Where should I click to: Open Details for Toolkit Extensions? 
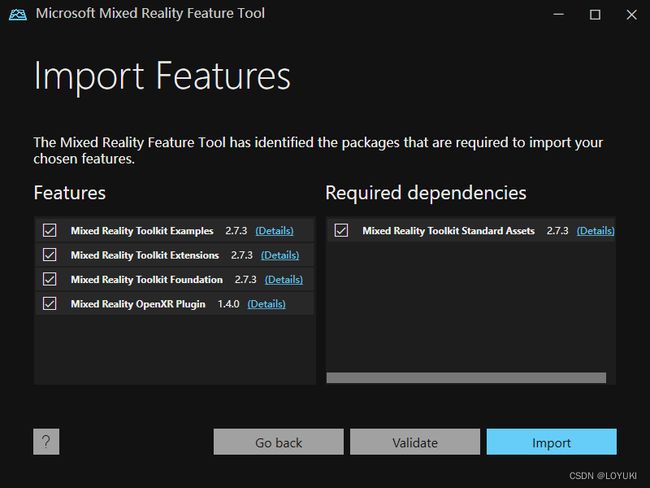click(280, 255)
